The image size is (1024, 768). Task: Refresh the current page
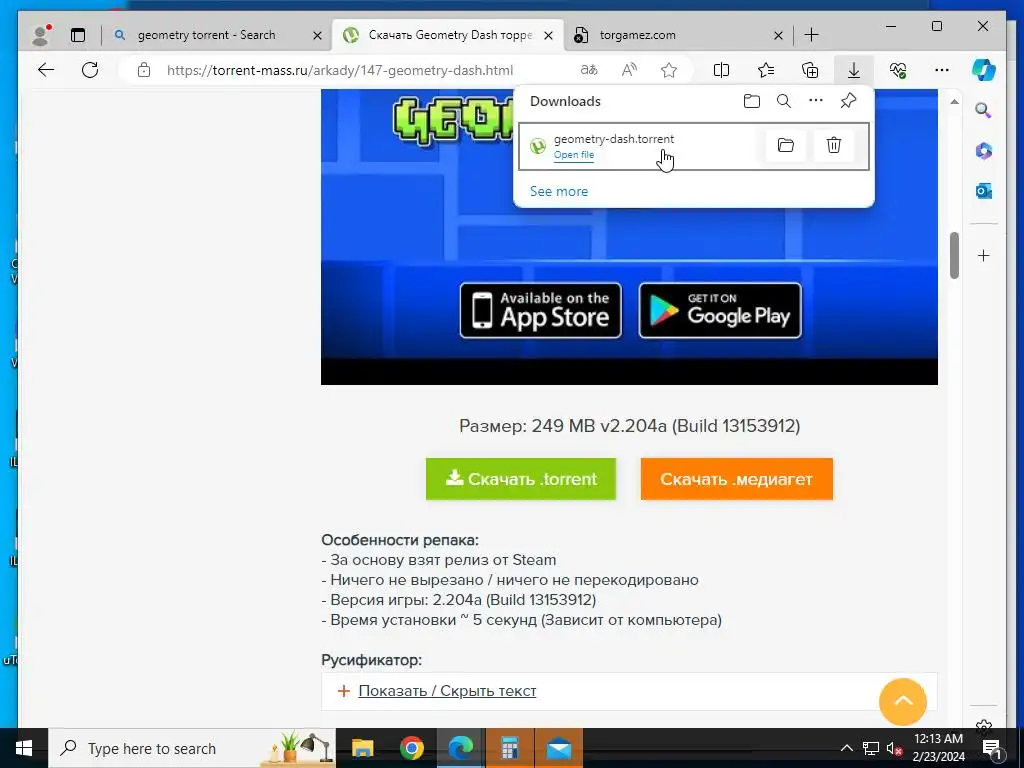[90, 70]
